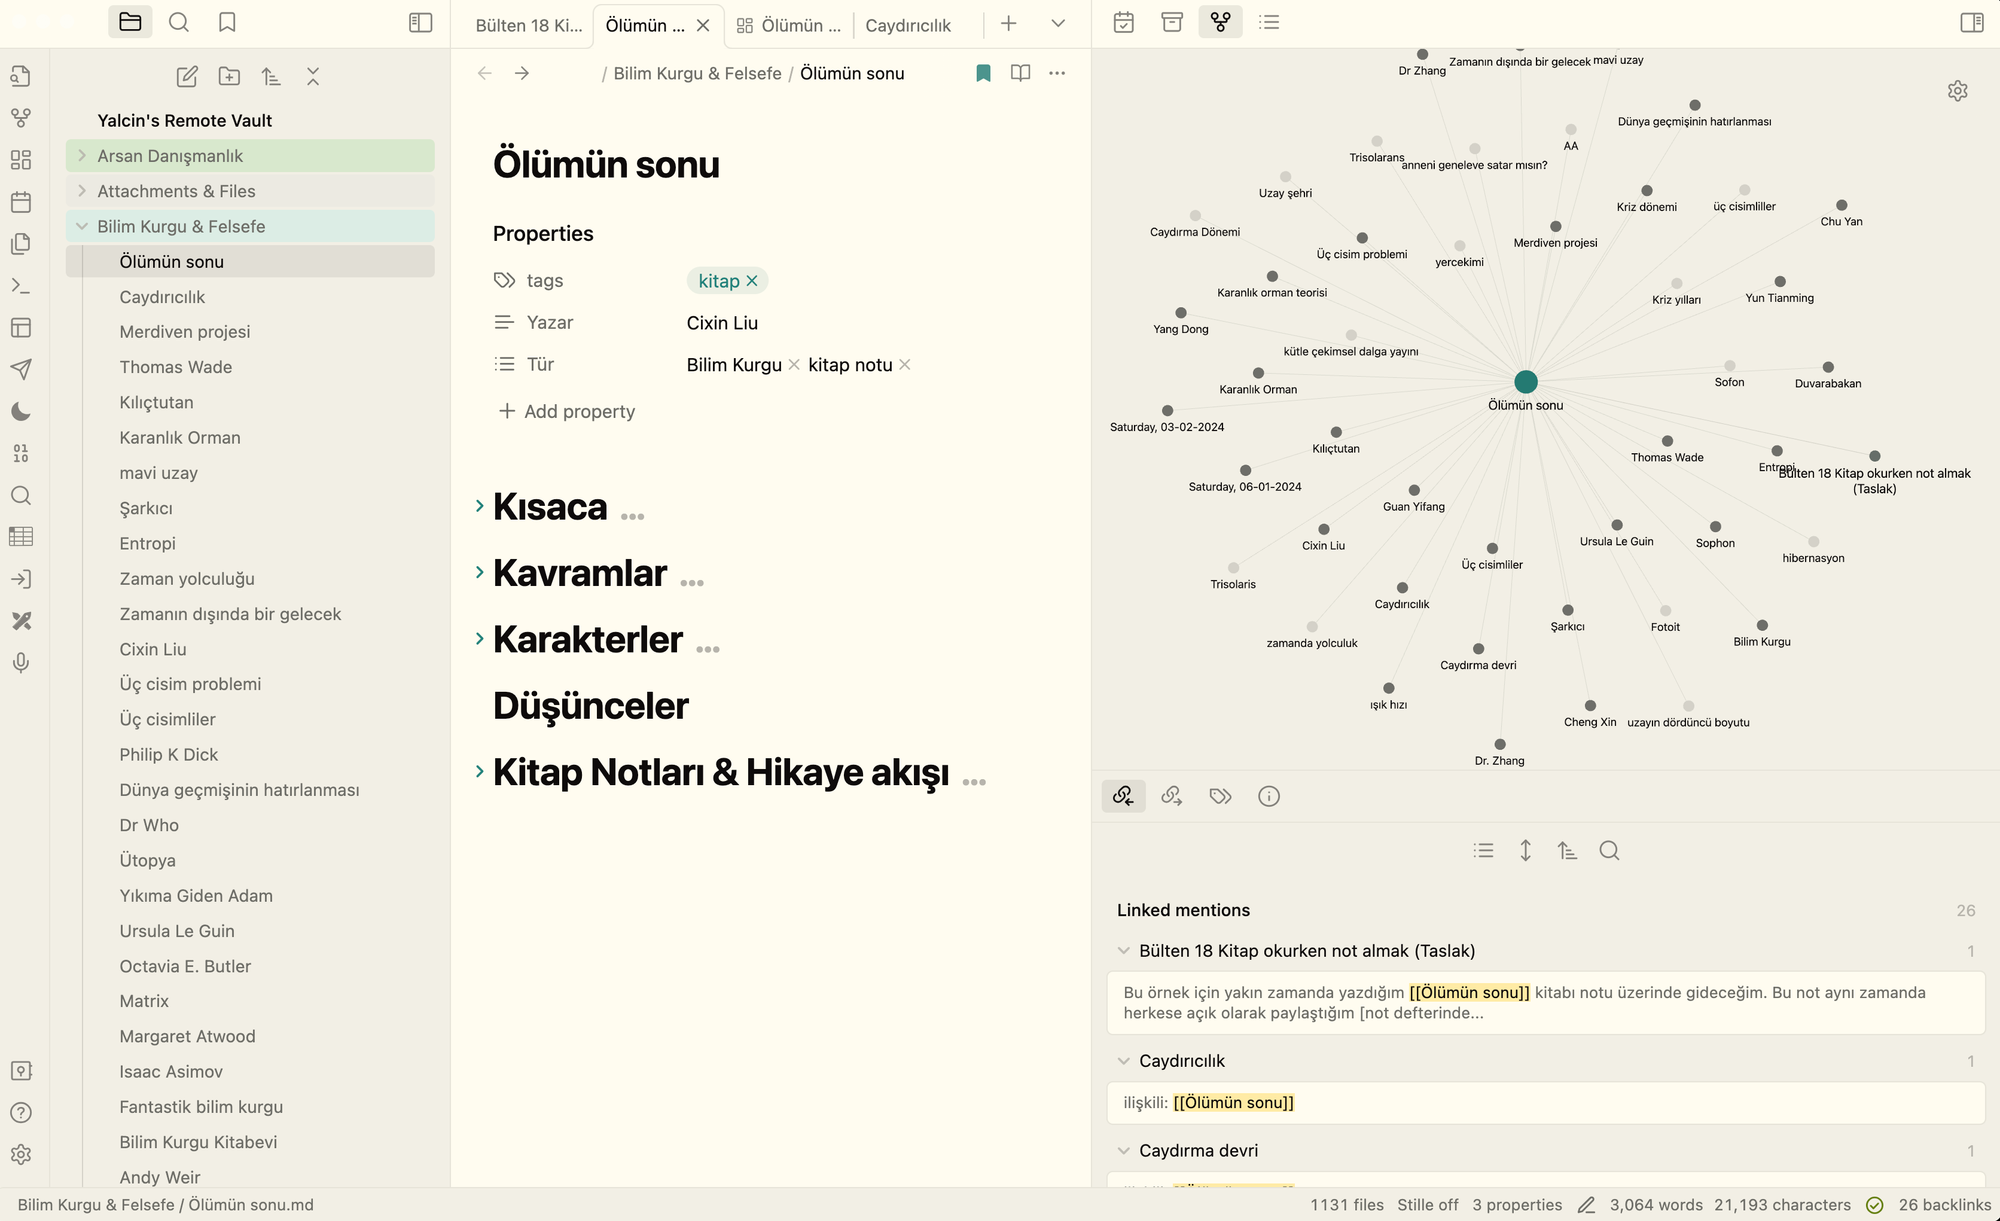Image resolution: width=2000 pixels, height=1221 pixels.
Task: Open the tags pane icon
Action: click(x=1220, y=796)
